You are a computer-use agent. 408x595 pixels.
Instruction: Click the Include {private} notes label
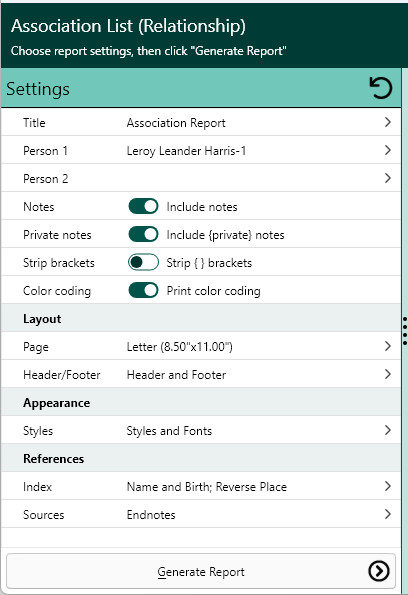(225, 235)
